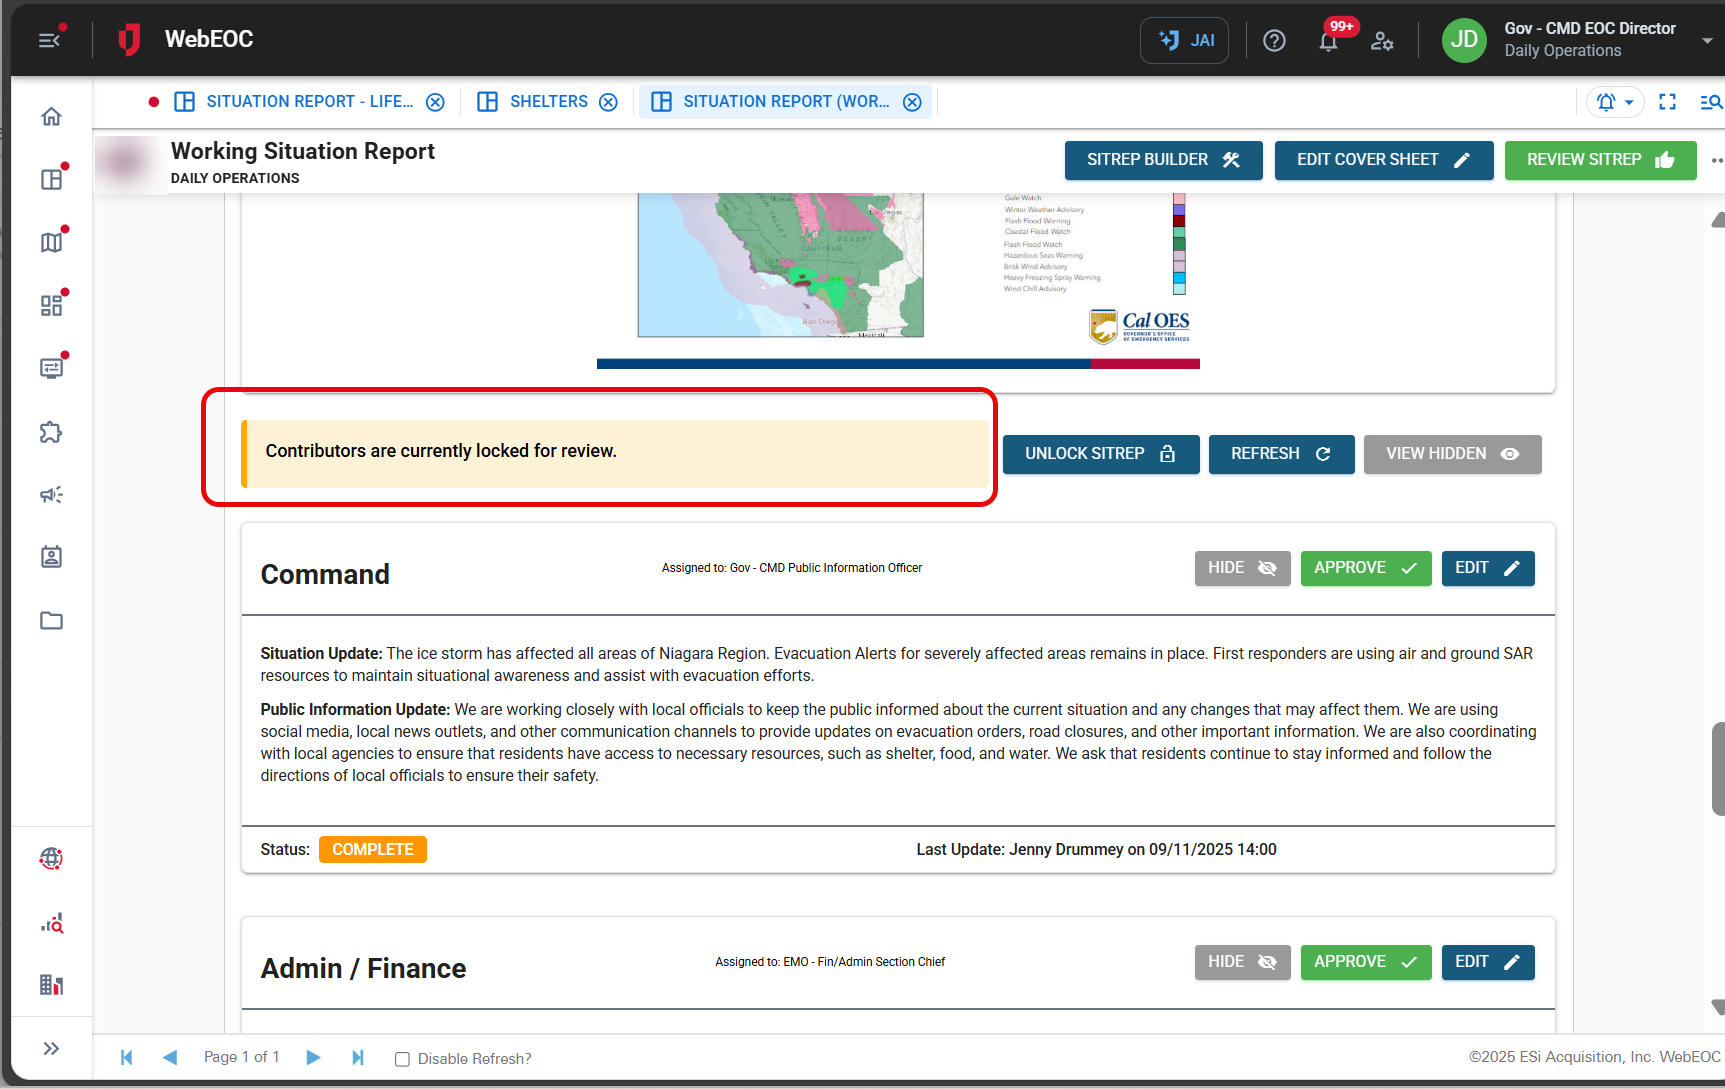Click the megaphone announcements sidebar icon
Image resolution: width=1725 pixels, height=1089 pixels.
click(51, 495)
